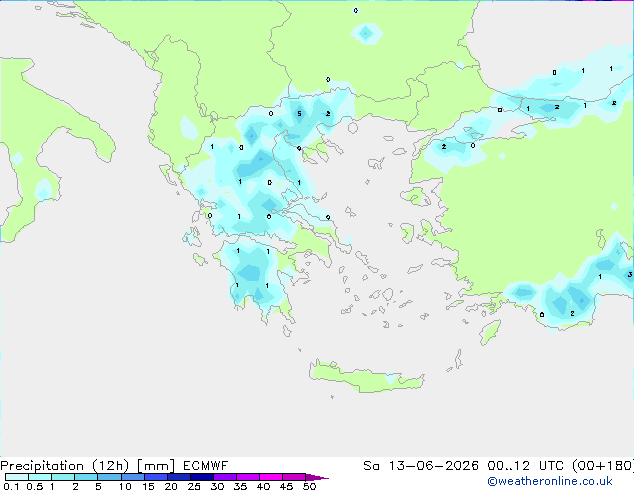Select the 2–5 mm legend color swatch
The width and height of the screenshot is (634, 490).
click(86, 477)
